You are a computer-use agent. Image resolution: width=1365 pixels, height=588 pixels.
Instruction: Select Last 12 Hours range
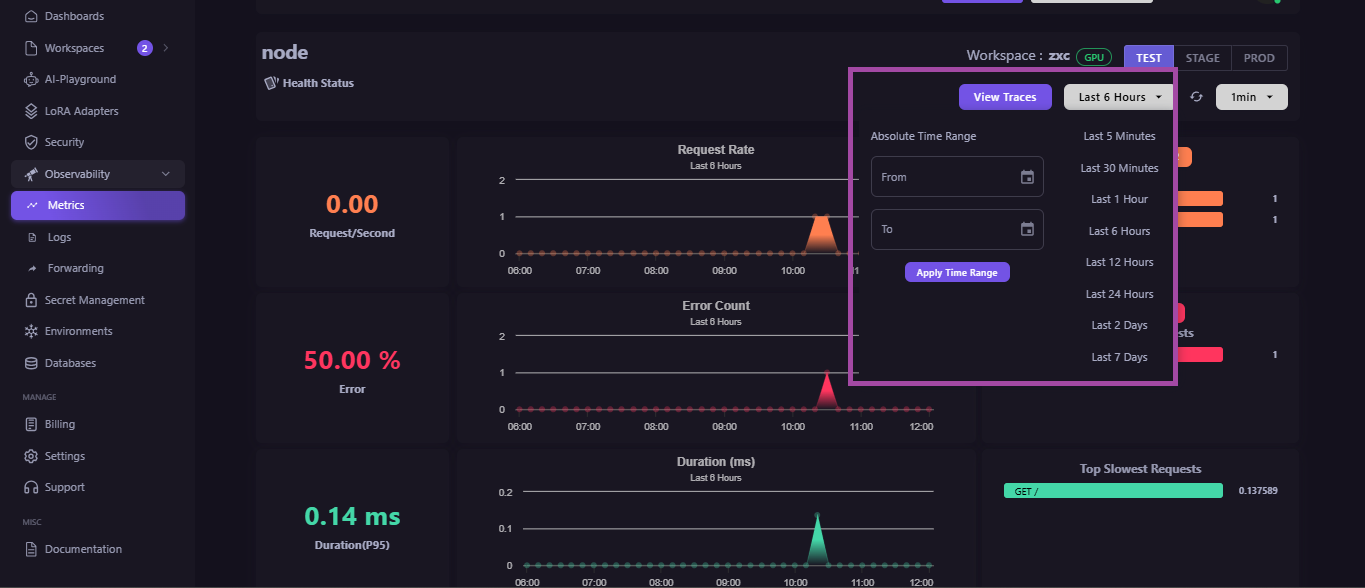click(1119, 262)
